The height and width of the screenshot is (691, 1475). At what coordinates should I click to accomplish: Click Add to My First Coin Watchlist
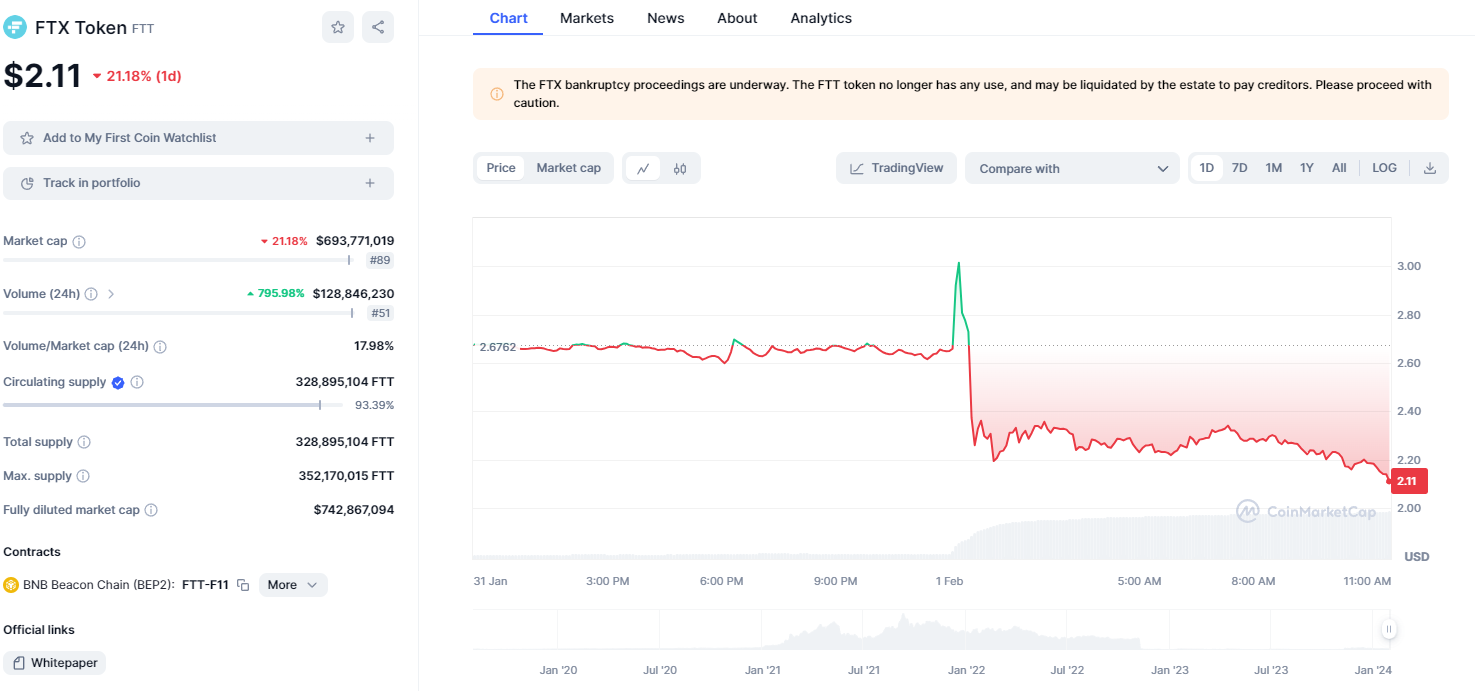pyautogui.click(x=198, y=138)
